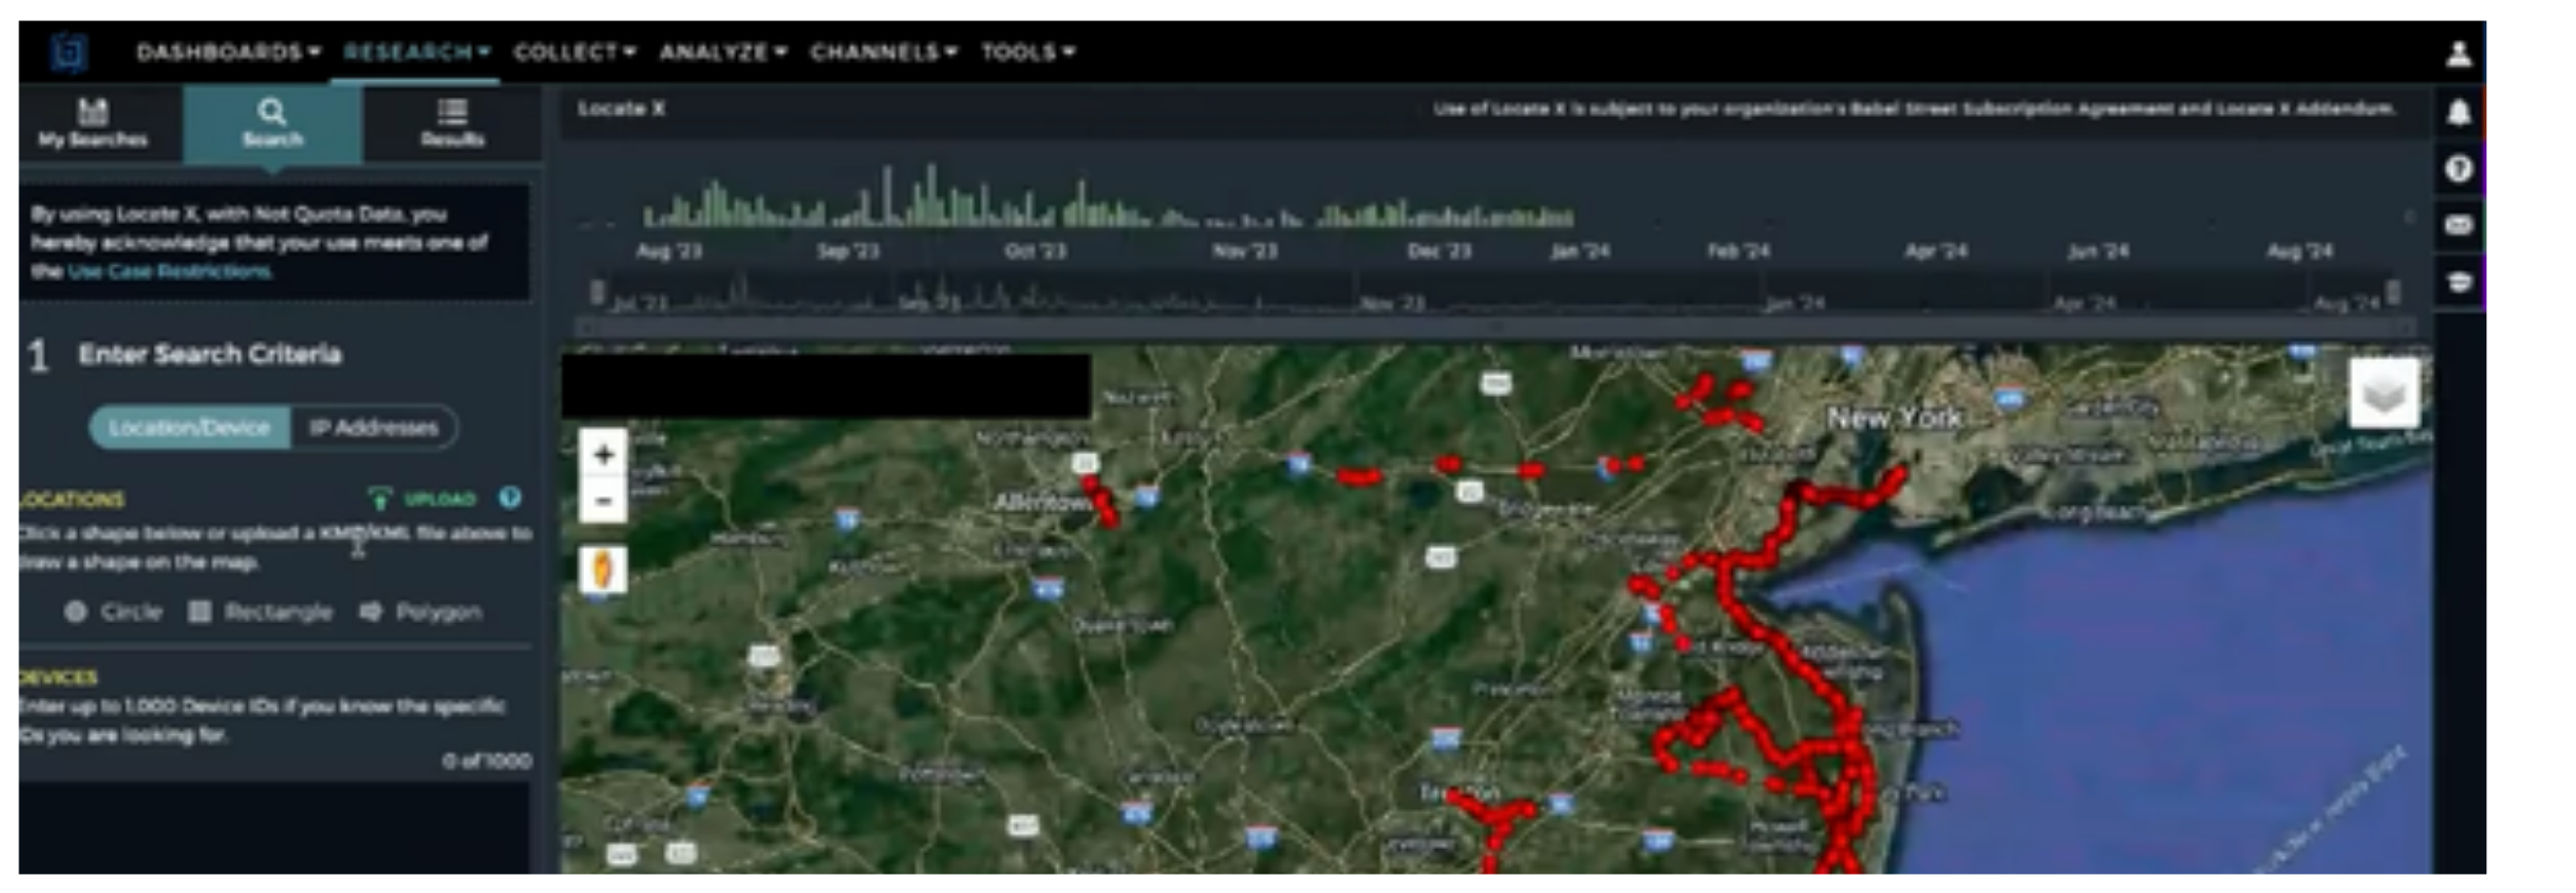Choose the Rectangle shape tool
The image size is (2576, 893).
click(260, 611)
